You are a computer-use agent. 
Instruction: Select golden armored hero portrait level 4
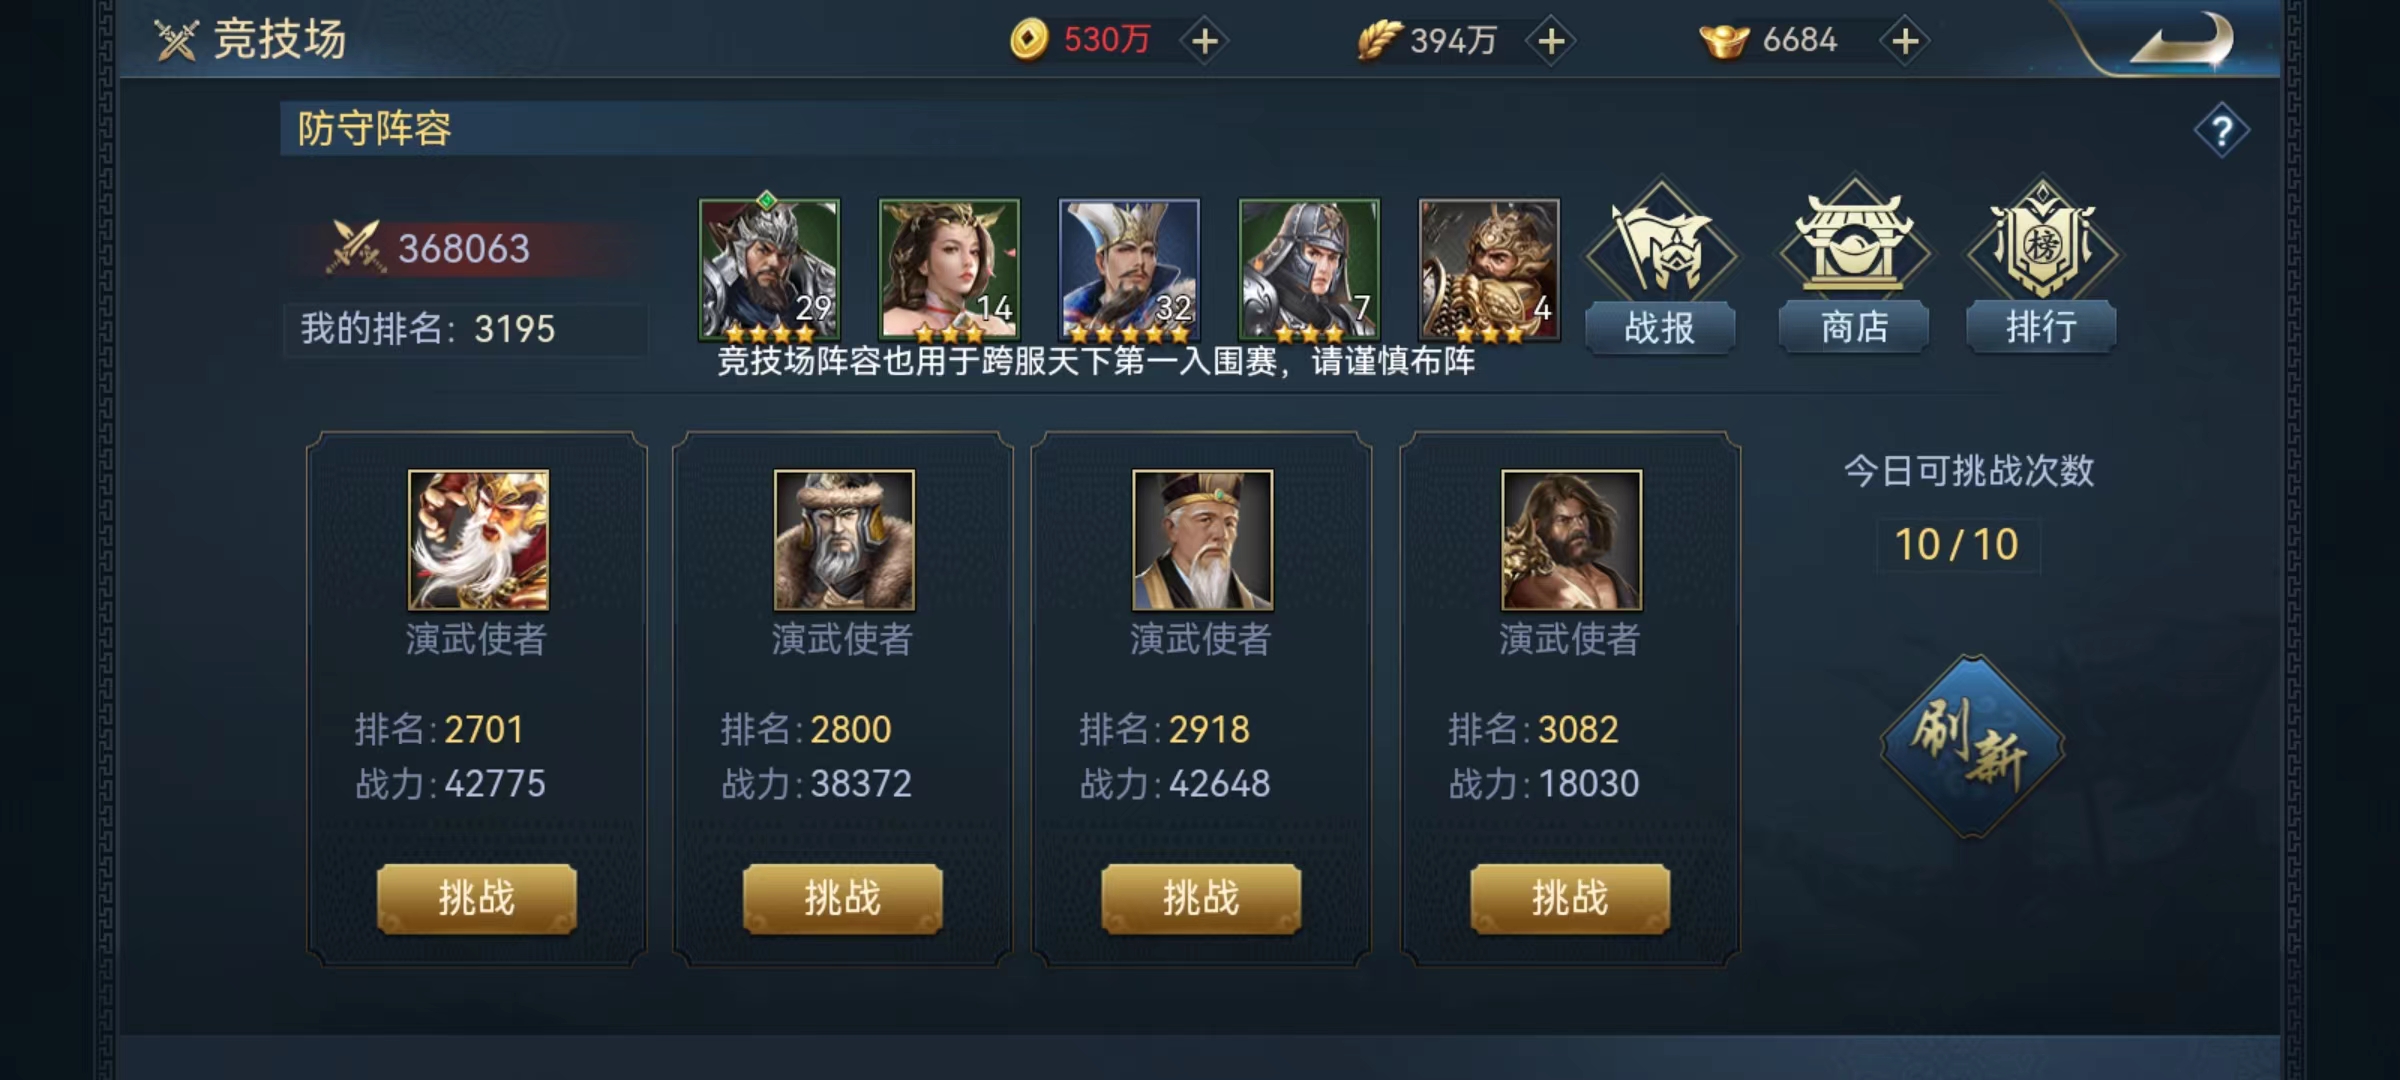pos(1489,269)
